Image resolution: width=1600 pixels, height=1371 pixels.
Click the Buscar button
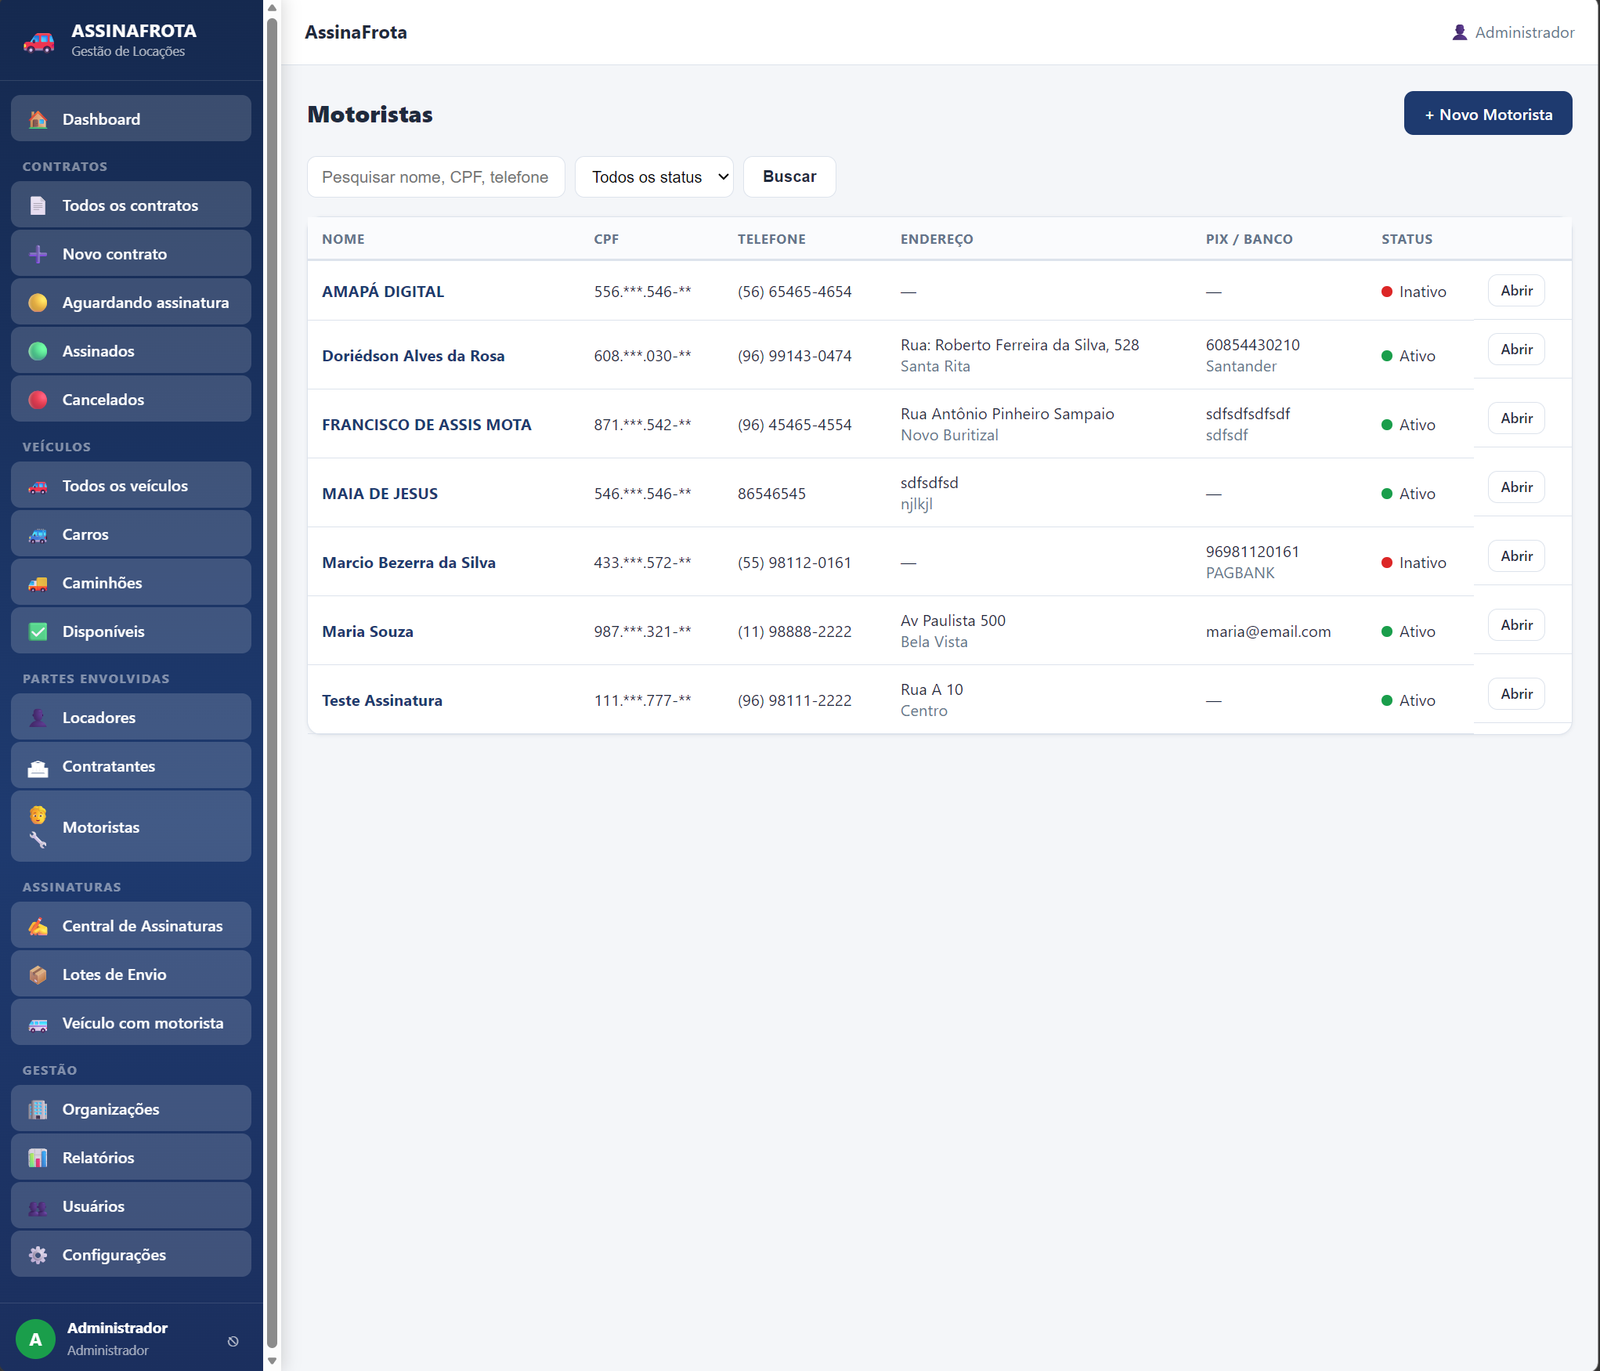(x=789, y=177)
